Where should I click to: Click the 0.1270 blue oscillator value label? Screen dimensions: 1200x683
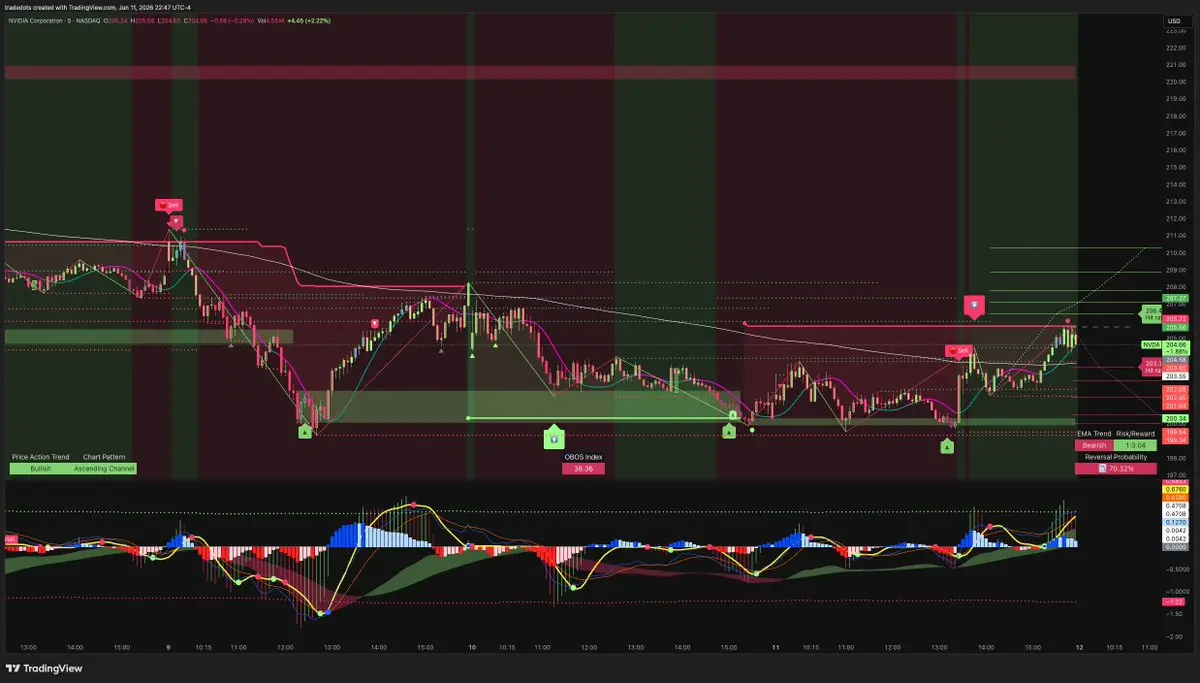click(x=1176, y=521)
